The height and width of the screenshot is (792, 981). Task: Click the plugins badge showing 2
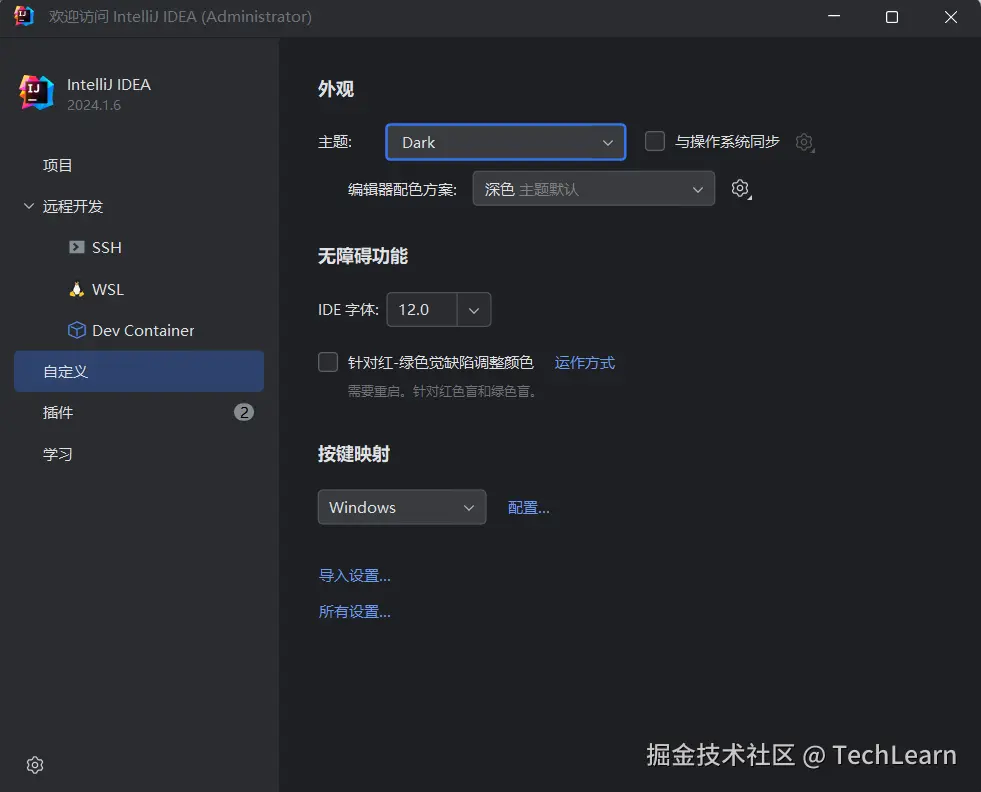click(x=244, y=412)
